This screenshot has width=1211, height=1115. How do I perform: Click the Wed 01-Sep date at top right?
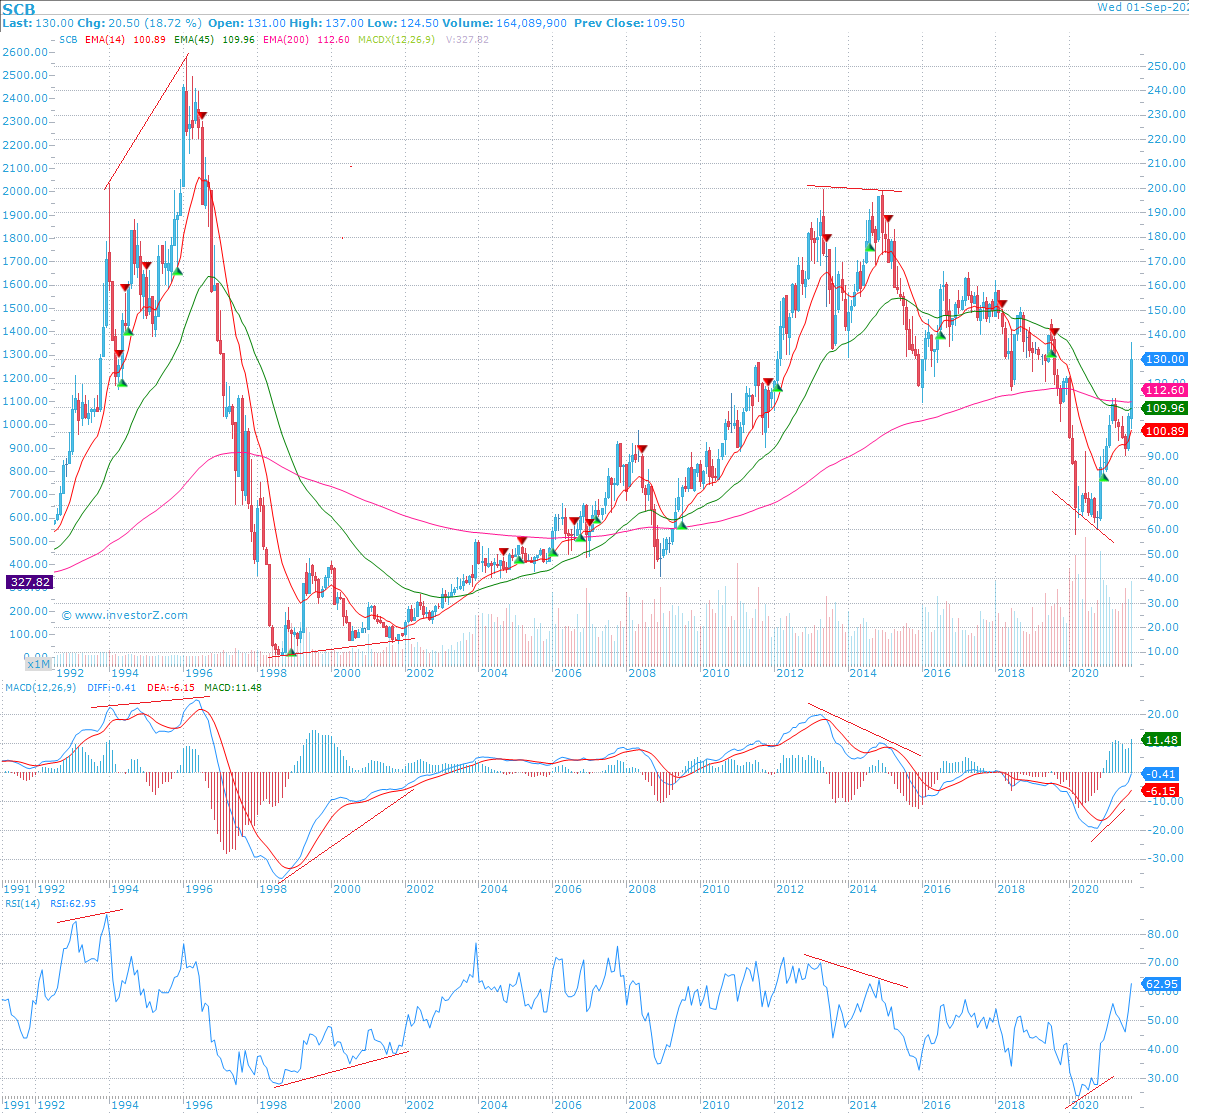click(x=1143, y=7)
